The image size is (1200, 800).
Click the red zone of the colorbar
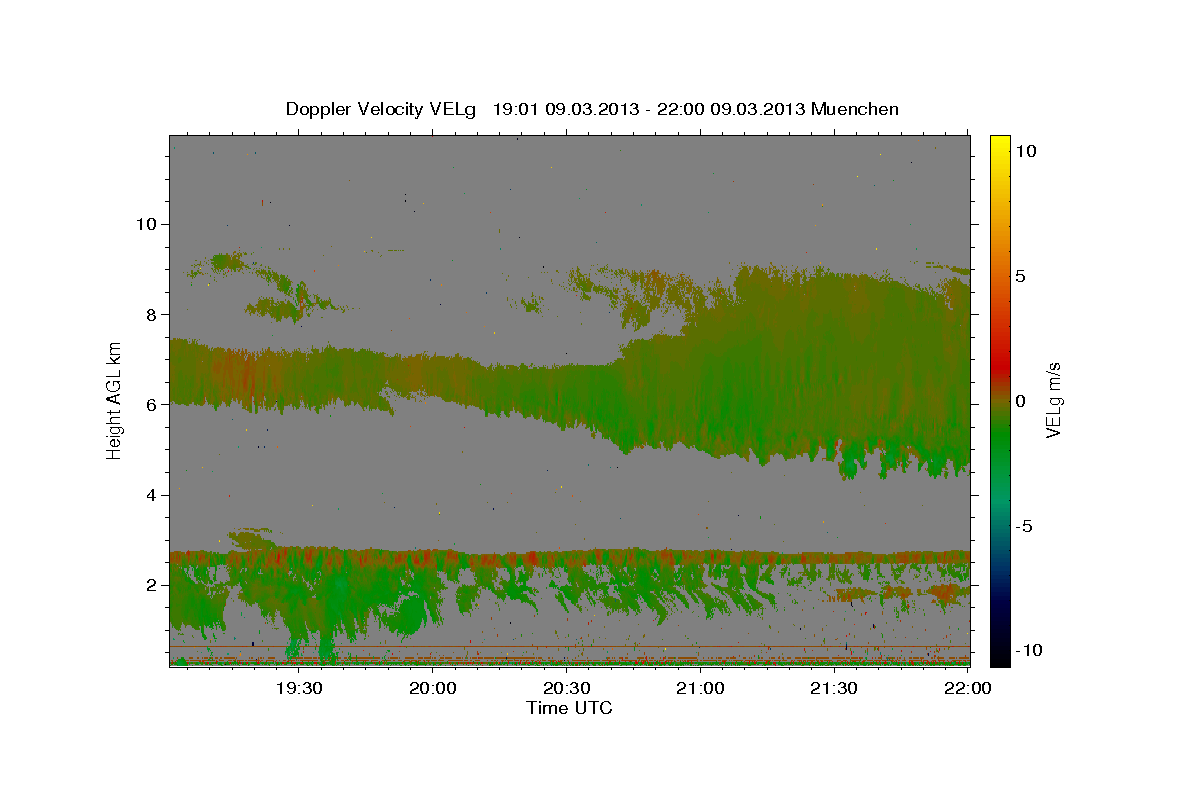point(999,365)
